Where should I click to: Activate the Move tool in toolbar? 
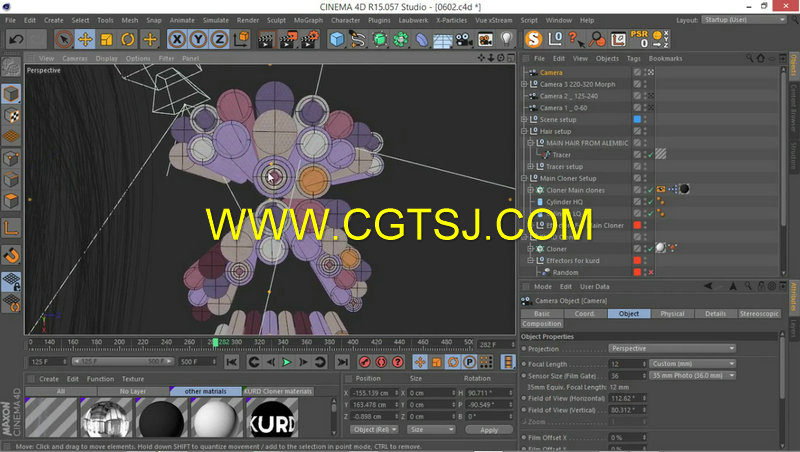pyautogui.click(x=85, y=39)
